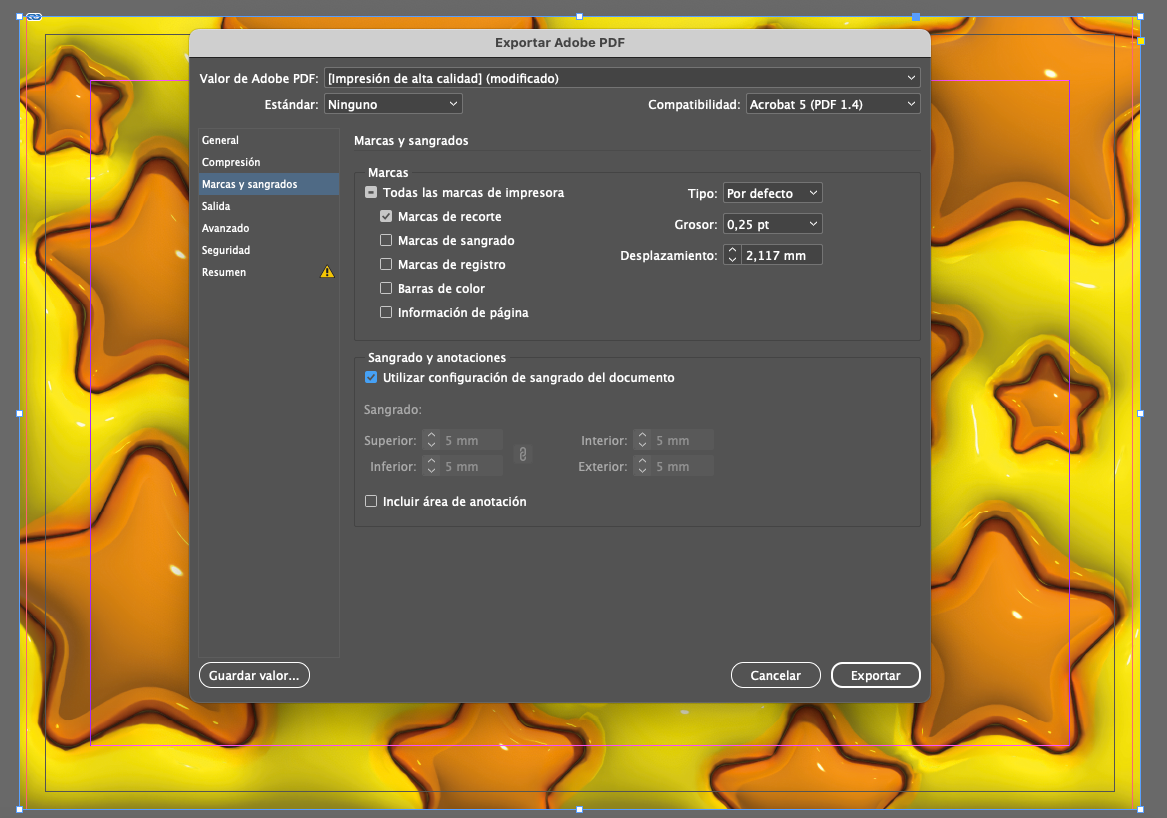The height and width of the screenshot is (818, 1167).
Task: Click the Exterior bleed stepper
Action: tap(642, 466)
